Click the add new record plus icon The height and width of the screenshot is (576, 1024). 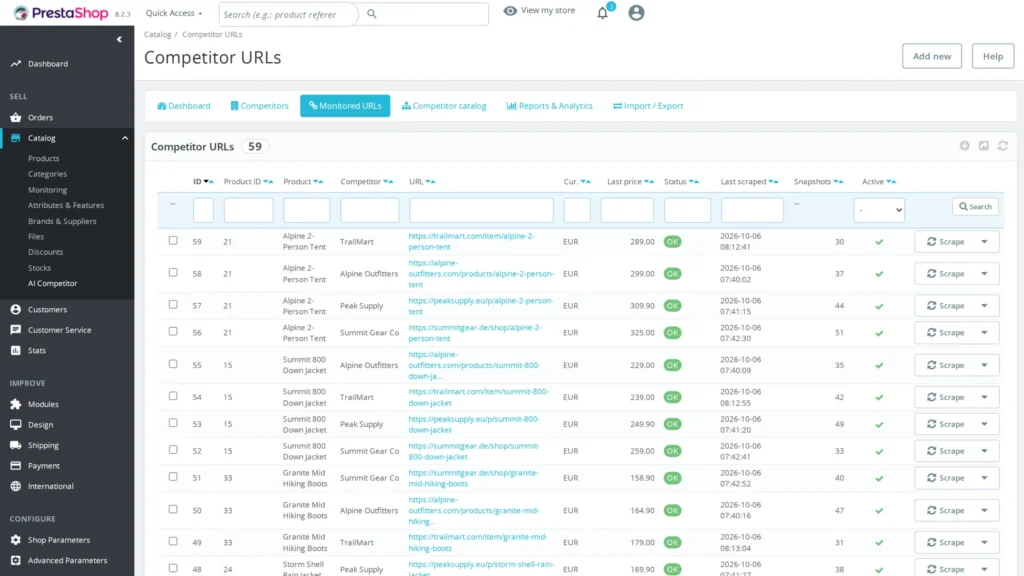(965, 146)
